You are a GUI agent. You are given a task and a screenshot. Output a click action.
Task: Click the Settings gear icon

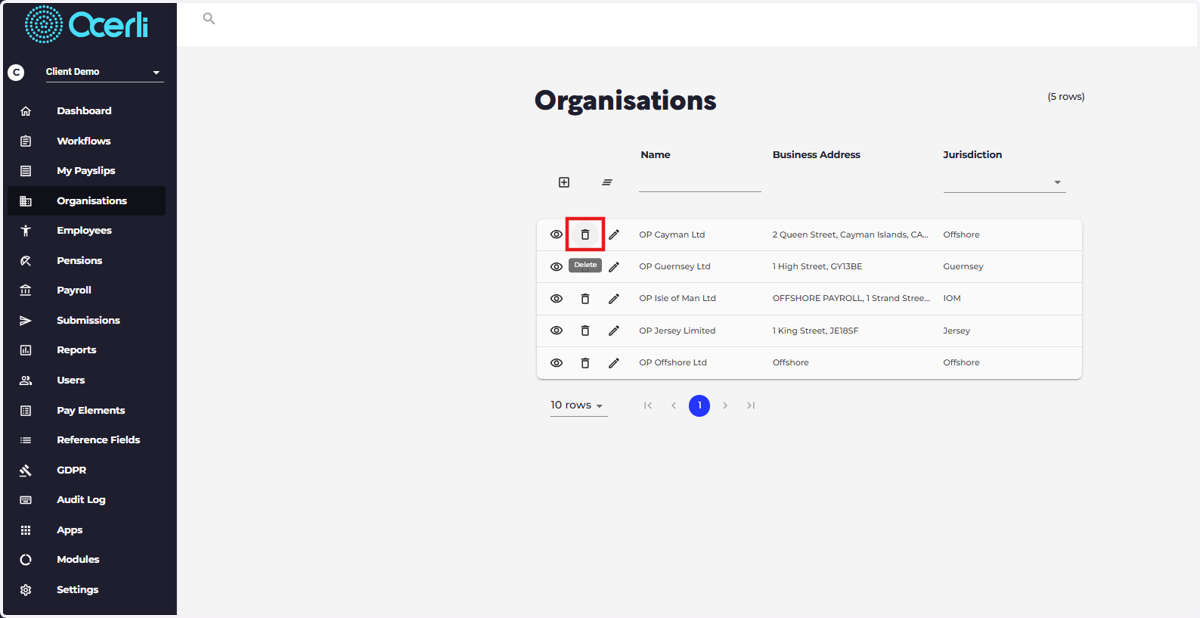pyautogui.click(x=26, y=590)
